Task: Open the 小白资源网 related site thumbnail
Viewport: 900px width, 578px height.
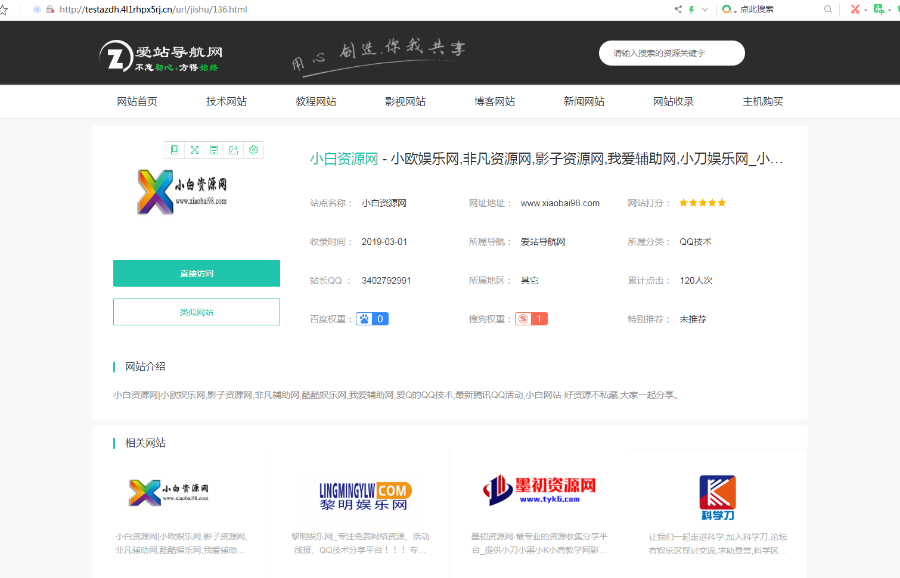Action: tap(169, 492)
